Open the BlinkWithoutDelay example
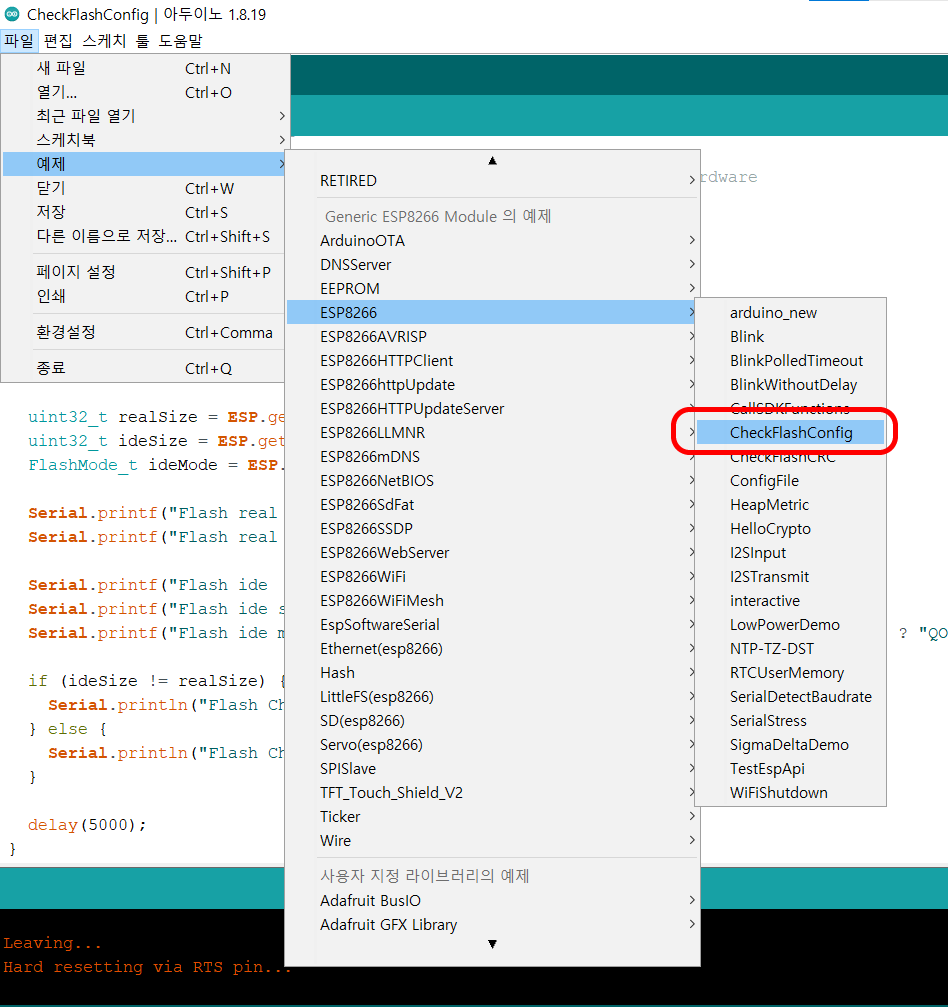This screenshot has width=948, height=1007. point(791,384)
